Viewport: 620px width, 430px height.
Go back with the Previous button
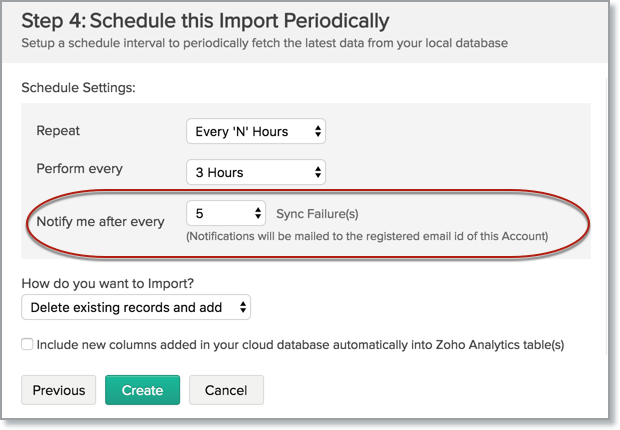point(59,389)
